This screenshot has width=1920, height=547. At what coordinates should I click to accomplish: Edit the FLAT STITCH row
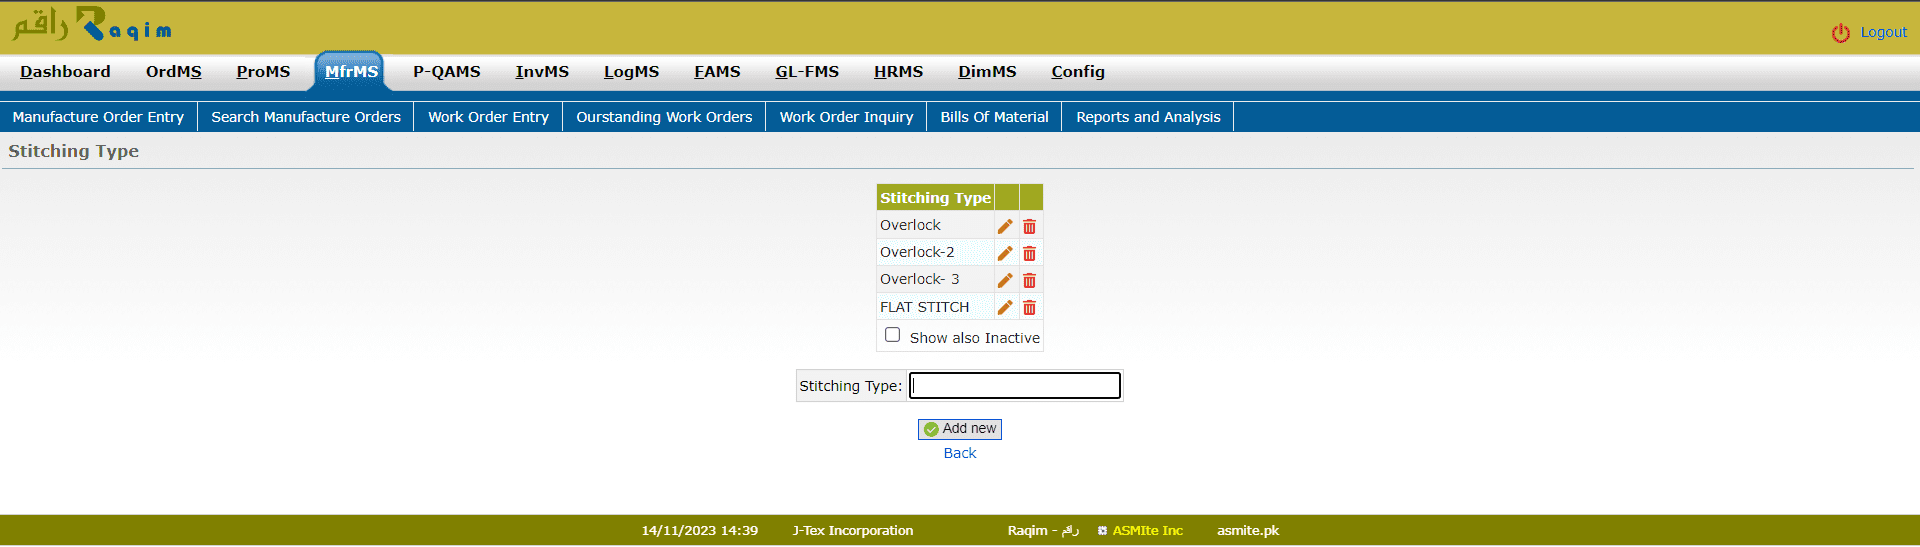pos(1005,307)
